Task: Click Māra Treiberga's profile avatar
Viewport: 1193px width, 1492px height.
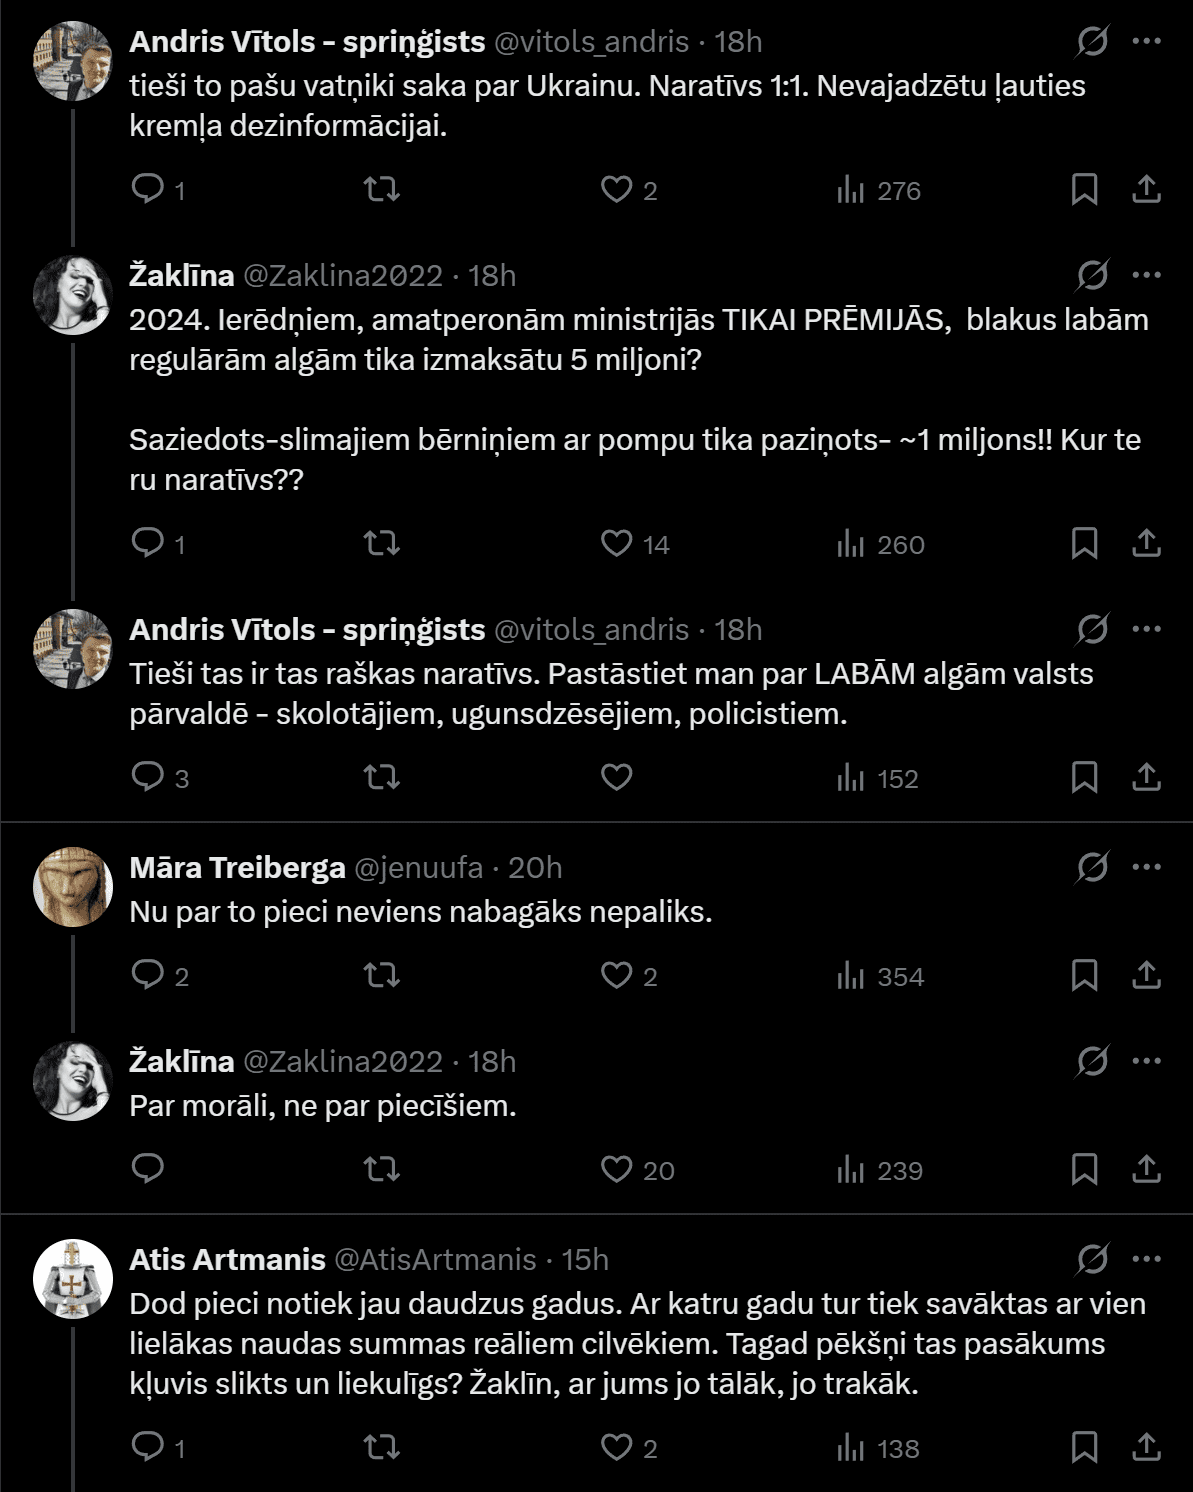Action: [x=72, y=887]
